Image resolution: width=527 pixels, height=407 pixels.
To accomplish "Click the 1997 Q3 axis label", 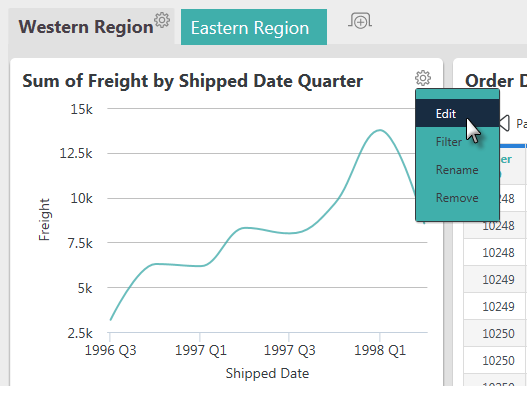I will 289,350.
